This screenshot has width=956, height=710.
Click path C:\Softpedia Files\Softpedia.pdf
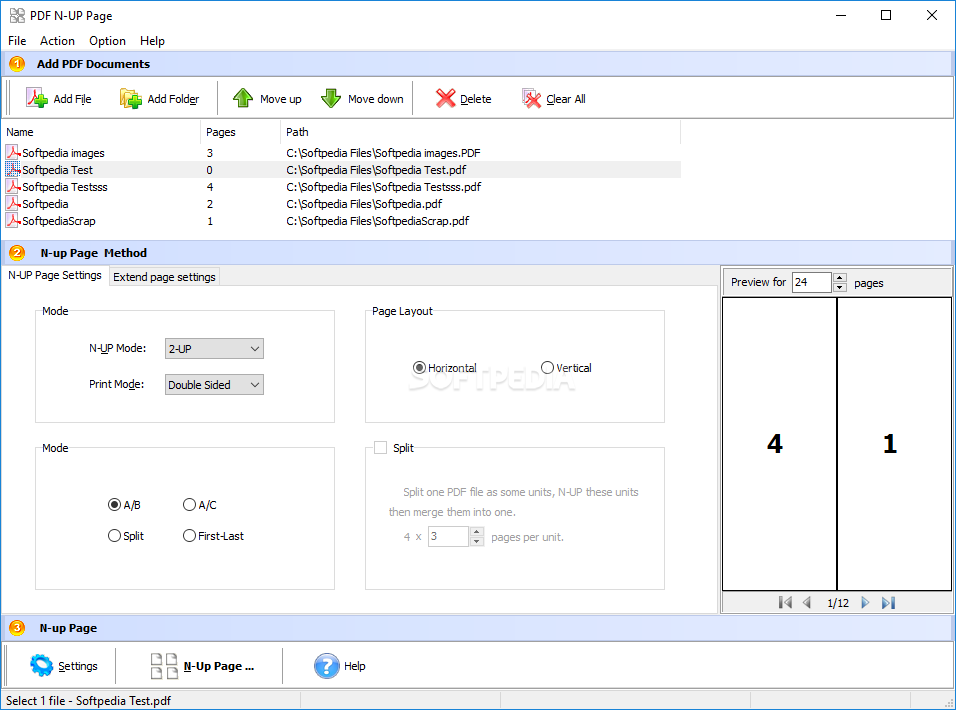364,204
